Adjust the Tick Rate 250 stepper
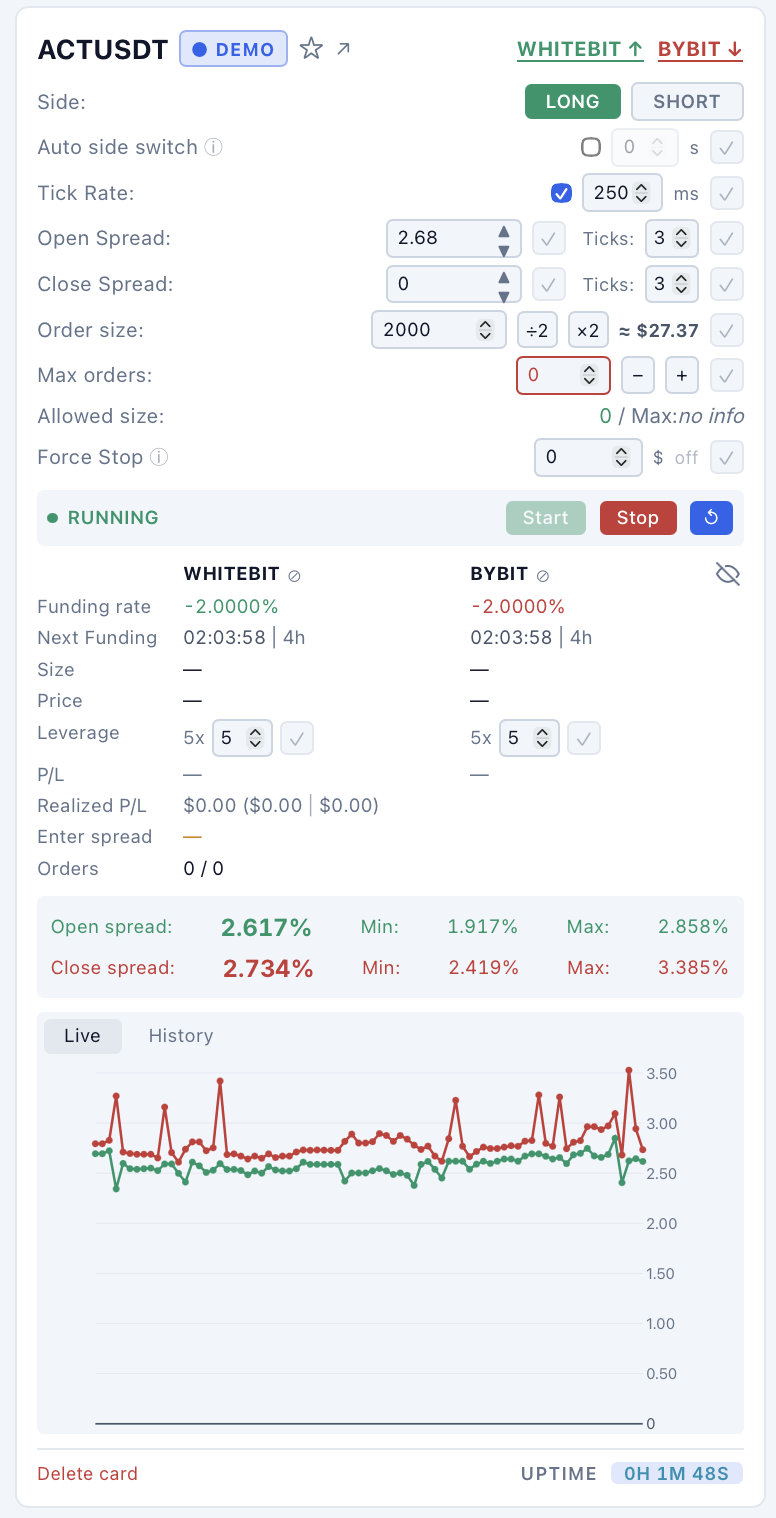Viewport: 776px width, 1518px height. click(x=642, y=192)
